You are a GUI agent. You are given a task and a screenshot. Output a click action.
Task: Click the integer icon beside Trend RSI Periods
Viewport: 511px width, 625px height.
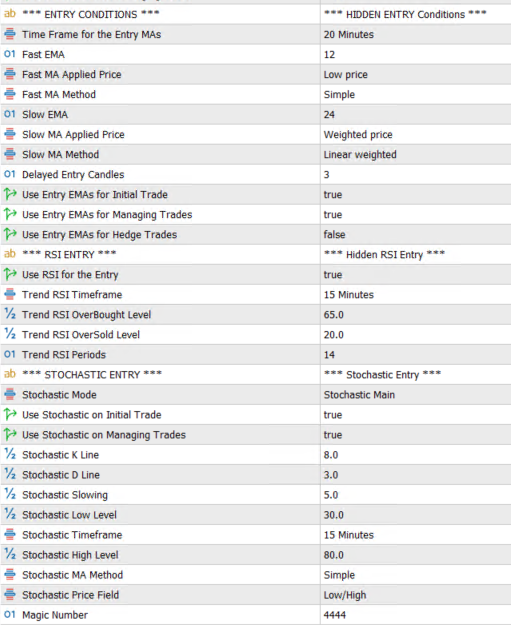[10, 354]
